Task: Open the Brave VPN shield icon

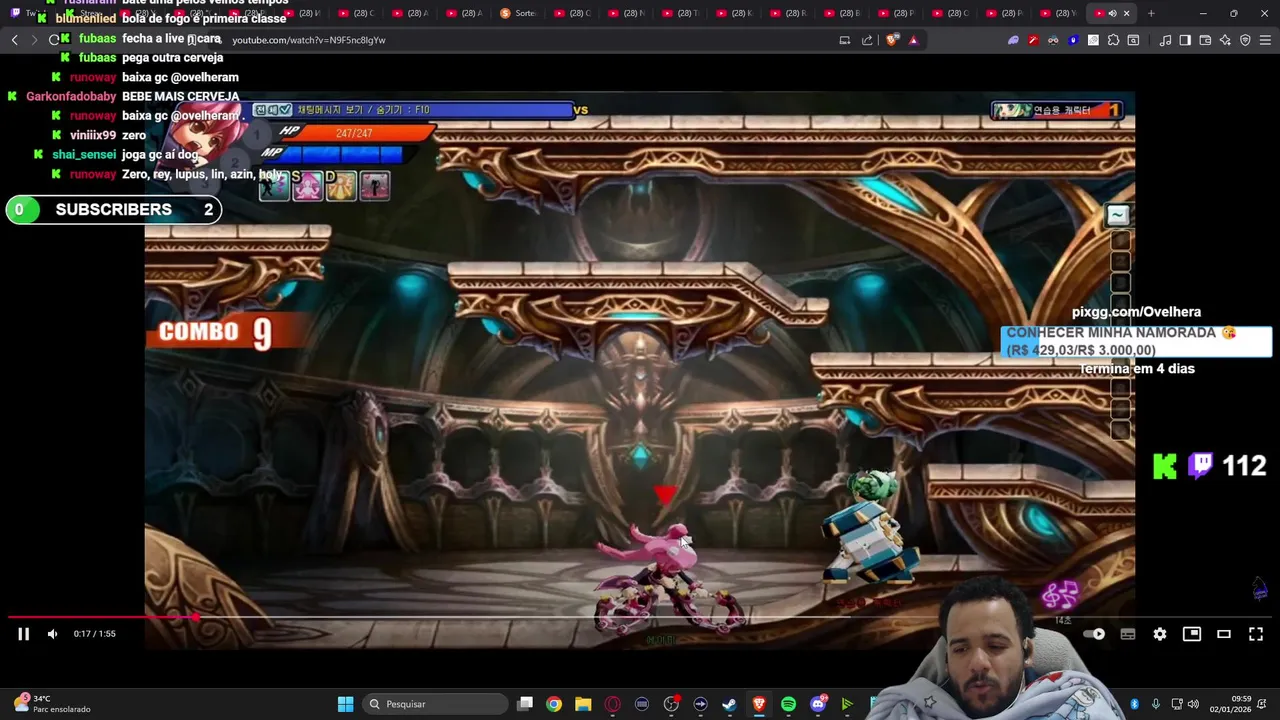Action: (1245, 40)
